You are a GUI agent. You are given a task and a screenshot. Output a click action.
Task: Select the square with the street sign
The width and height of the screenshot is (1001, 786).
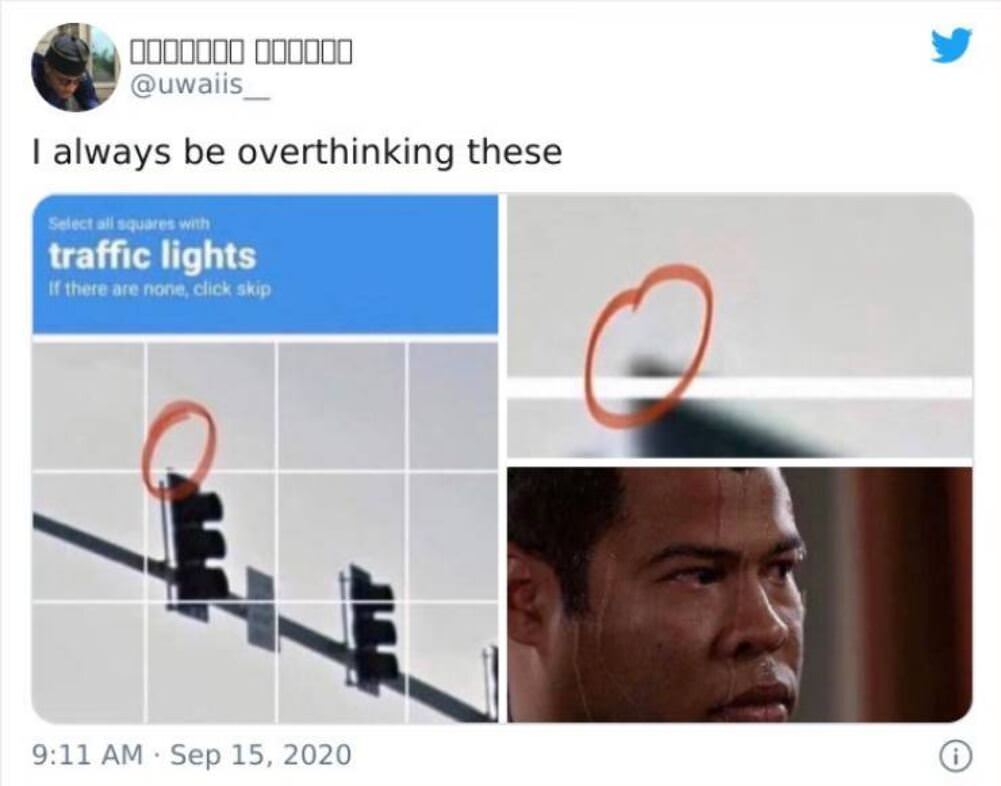211,663
